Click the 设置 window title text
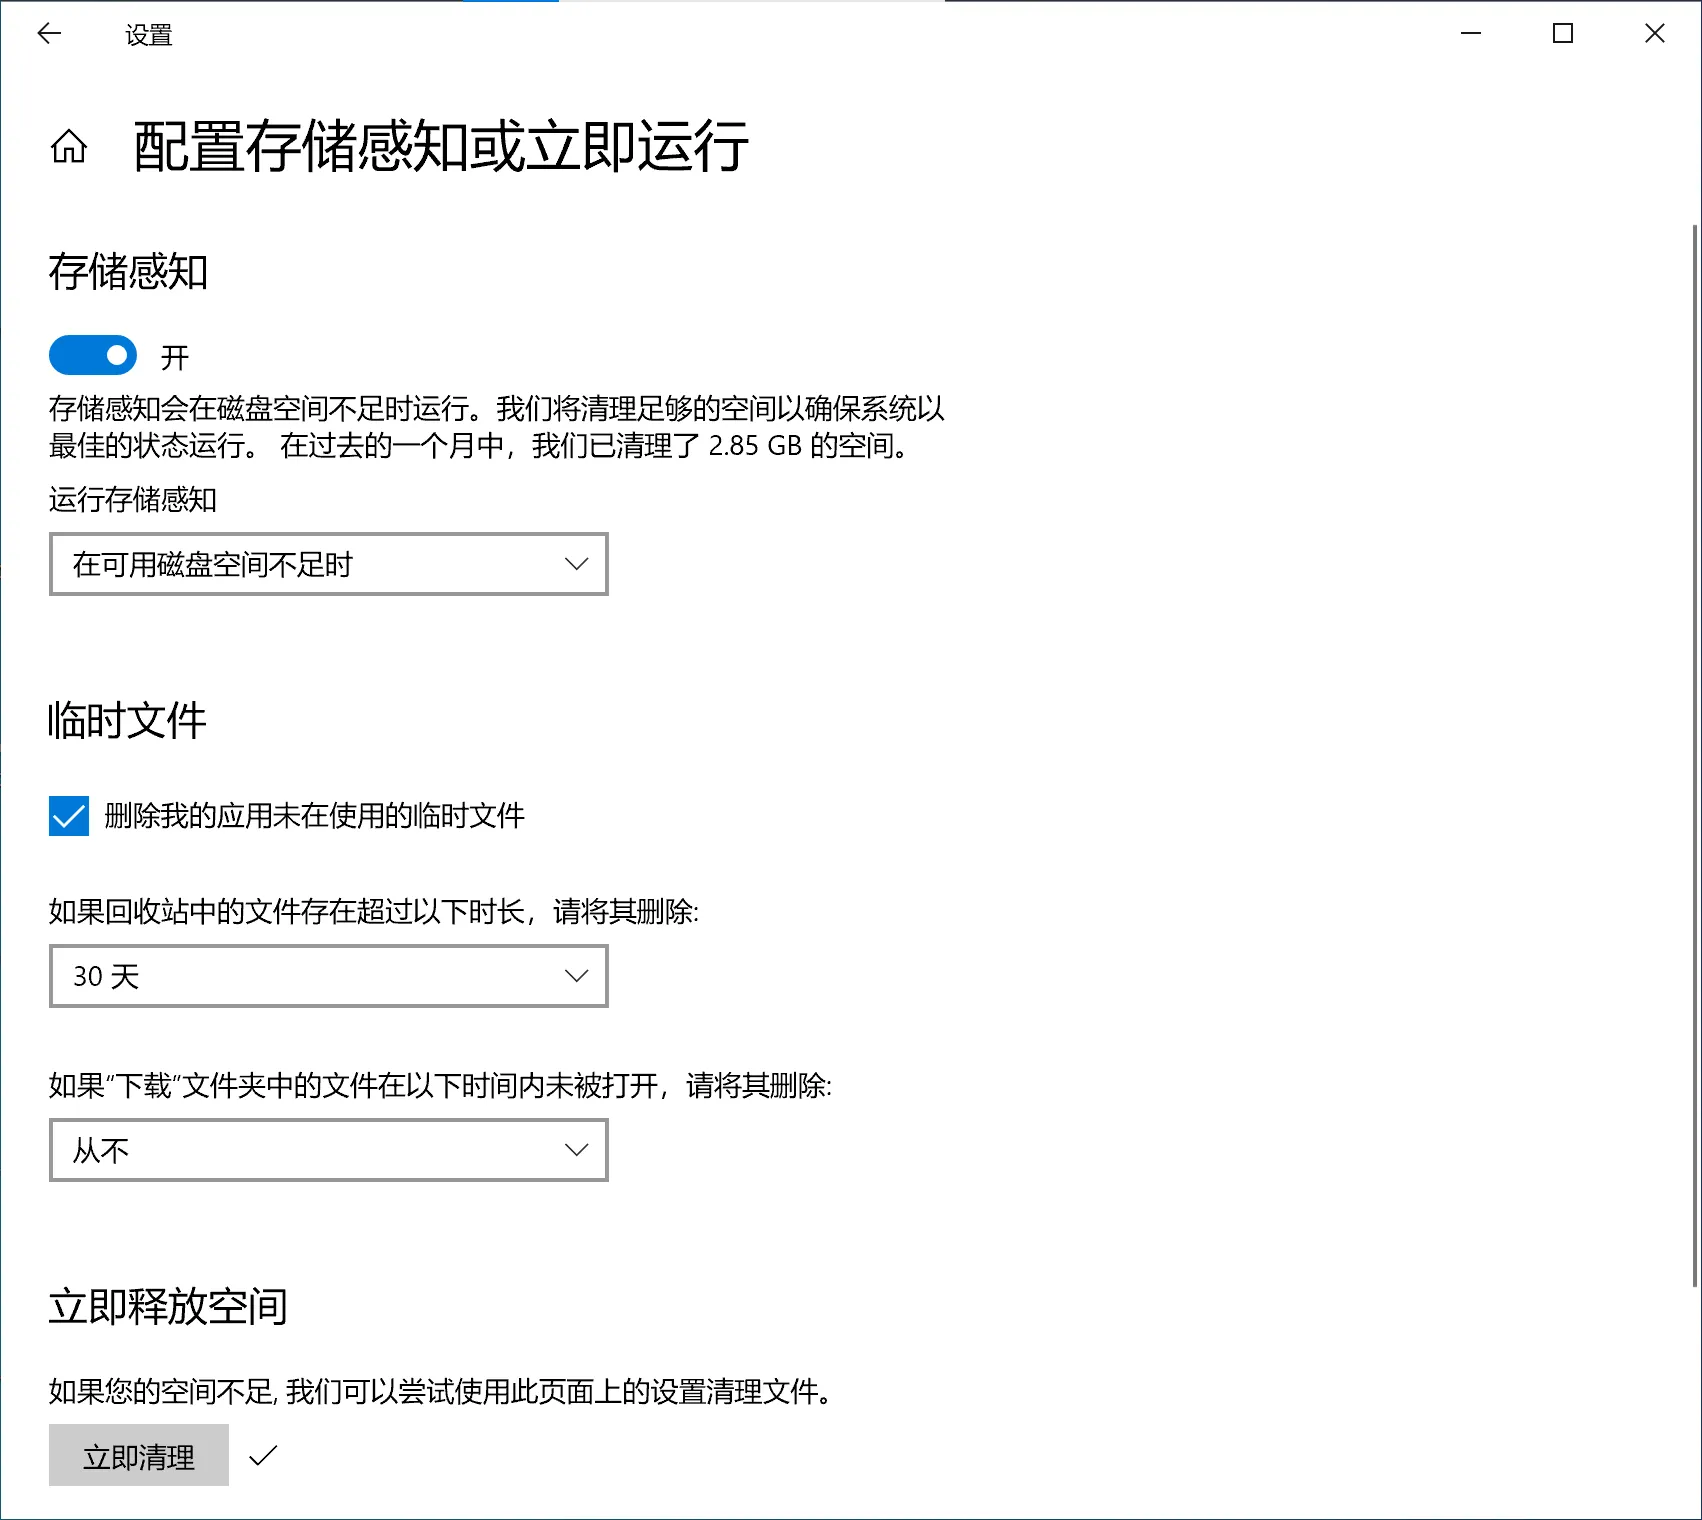Viewport: 1702px width, 1520px height. [x=149, y=35]
